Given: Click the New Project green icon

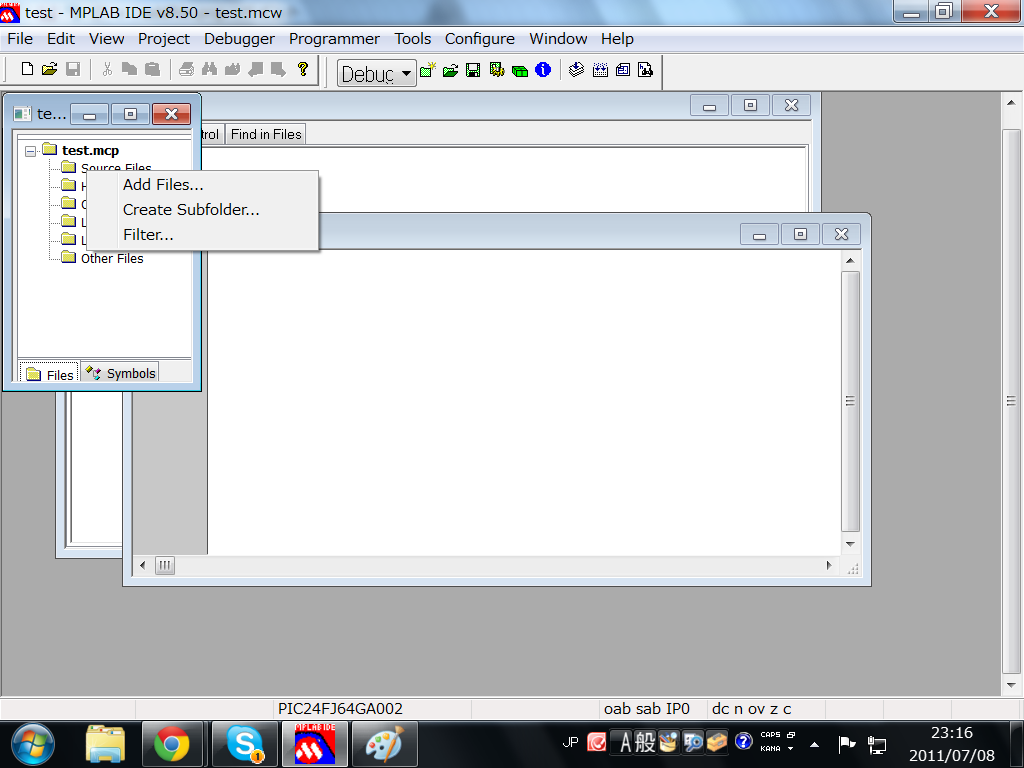Looking at the screenshot, I should pyautogui.click(x=428, y=70).
